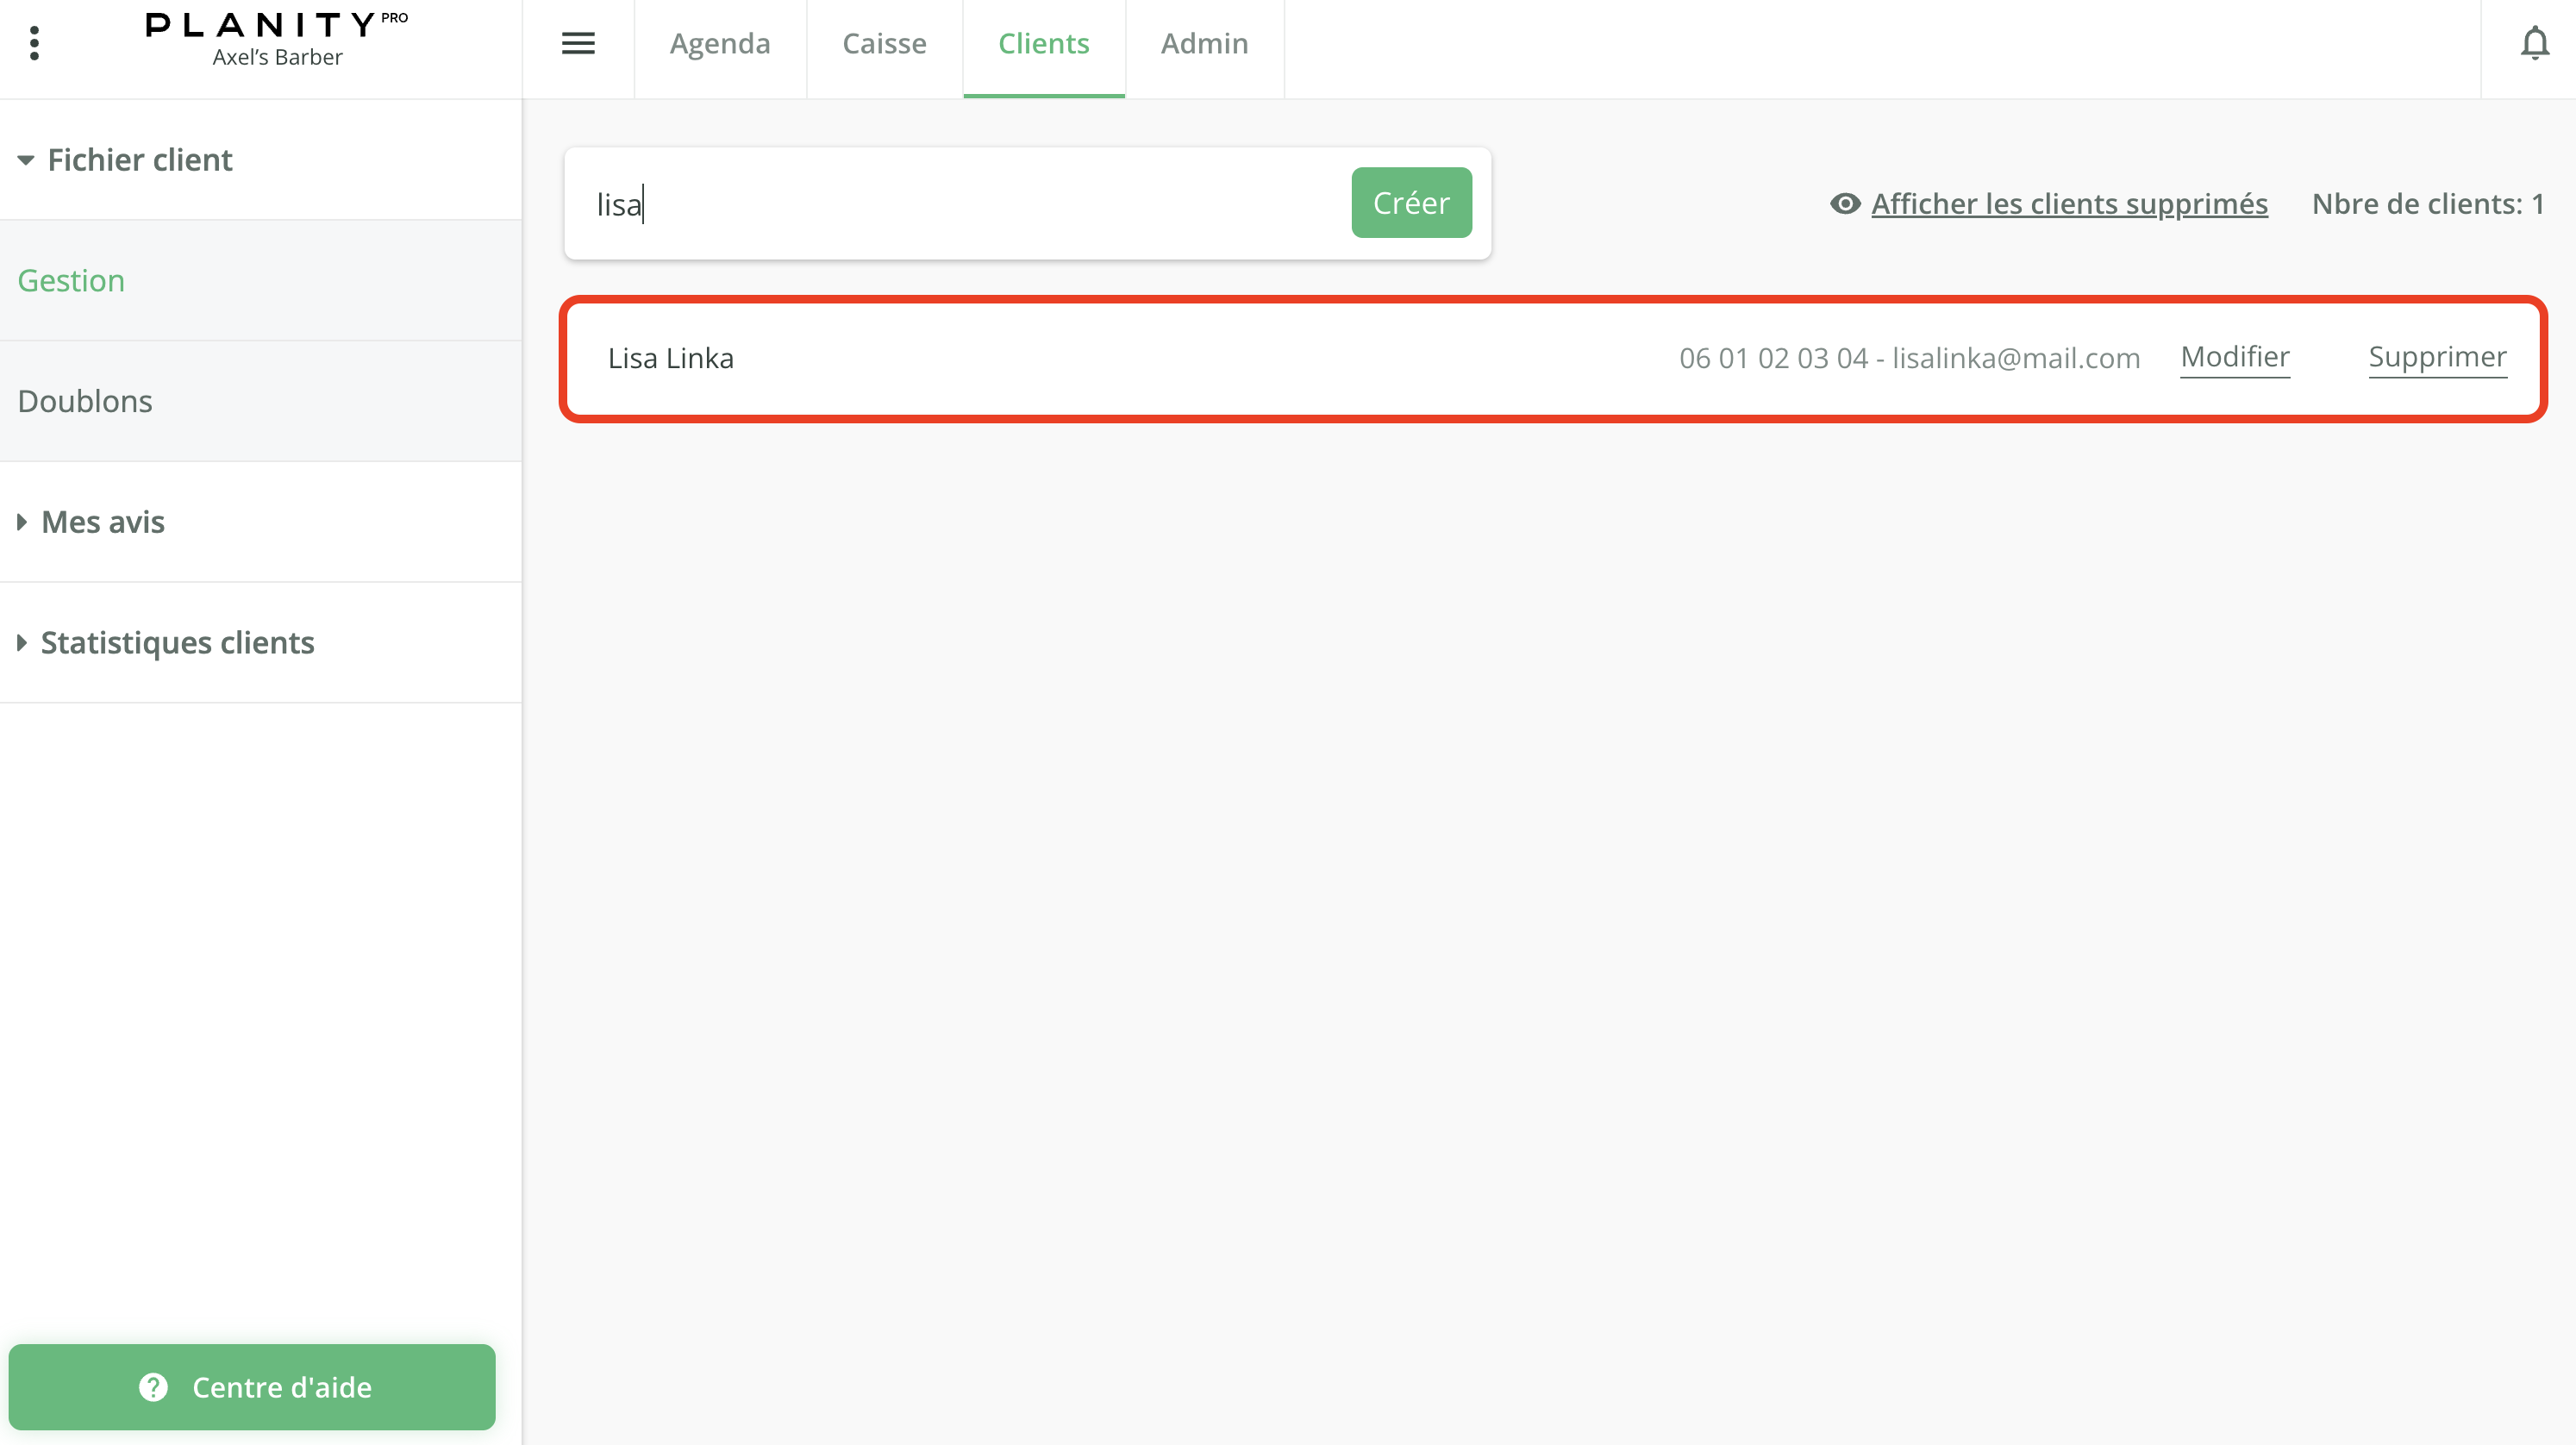Select Gestion in the sidebar
2576x1445 pixels.
(x=71, y=281)
